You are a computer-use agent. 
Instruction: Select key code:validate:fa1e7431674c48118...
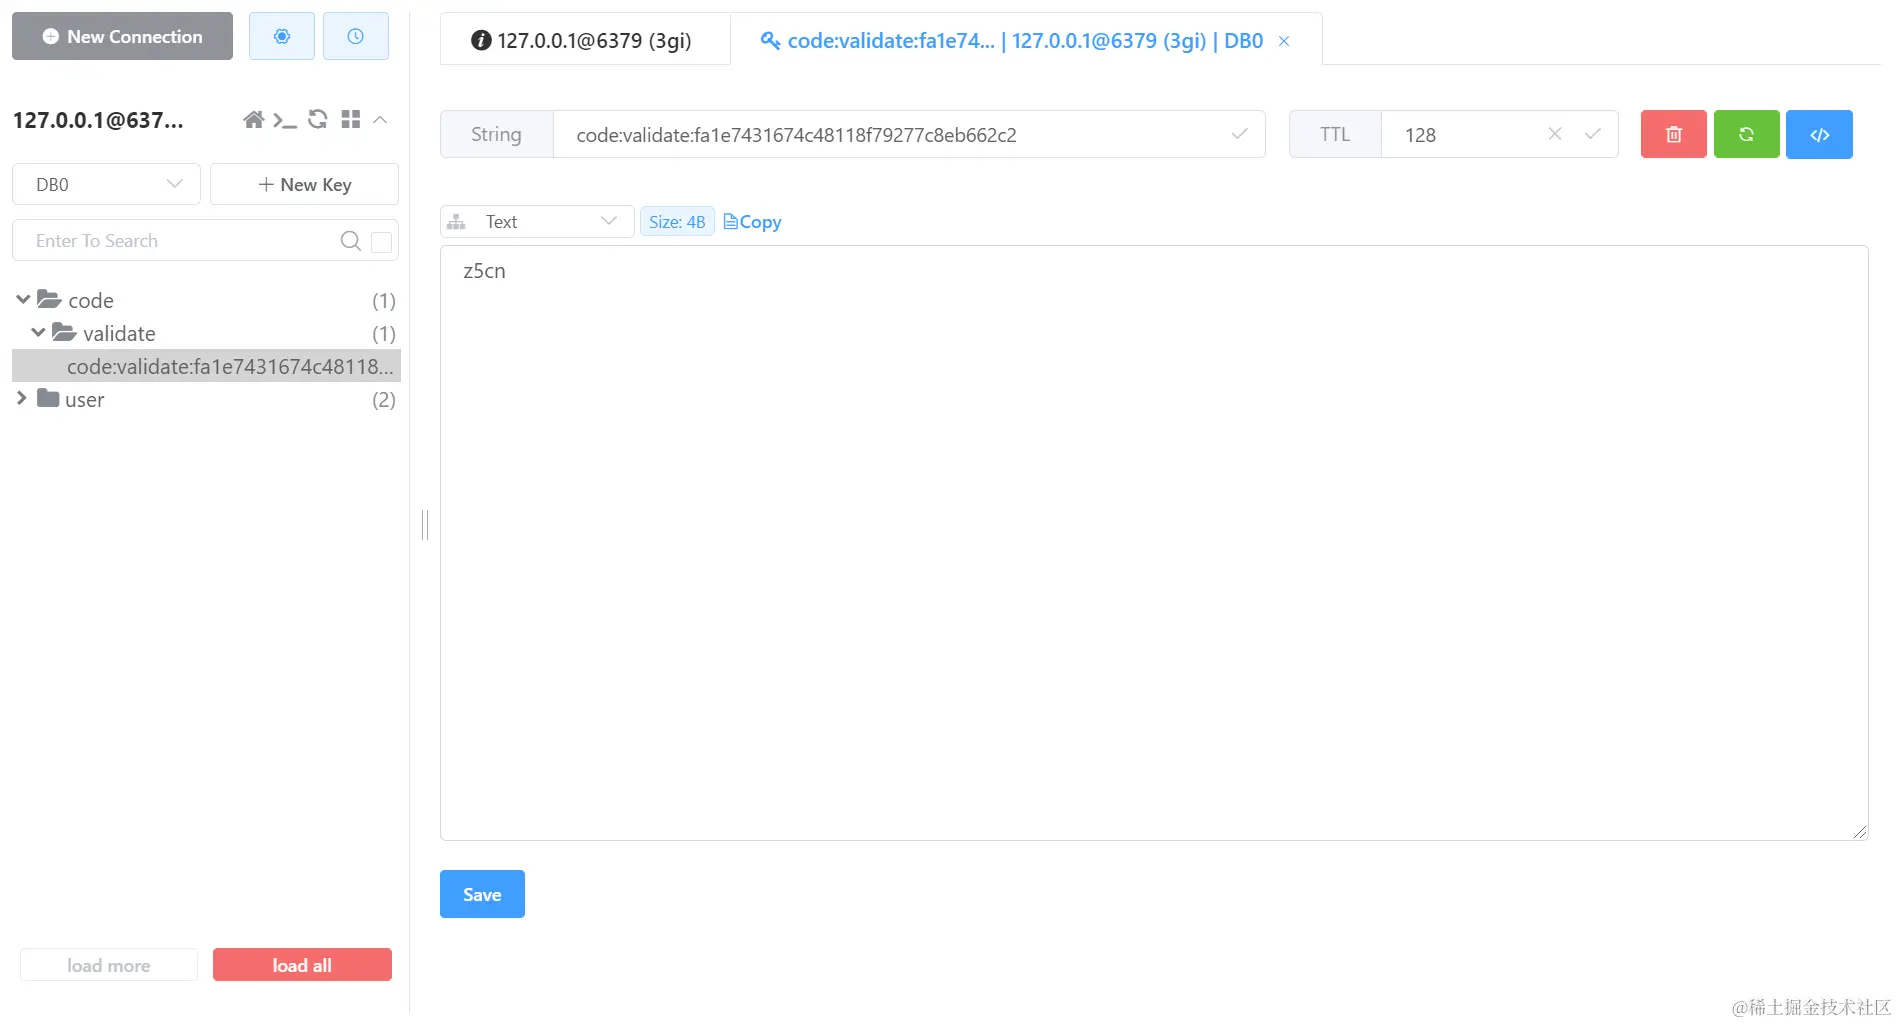tap(206, 366)
